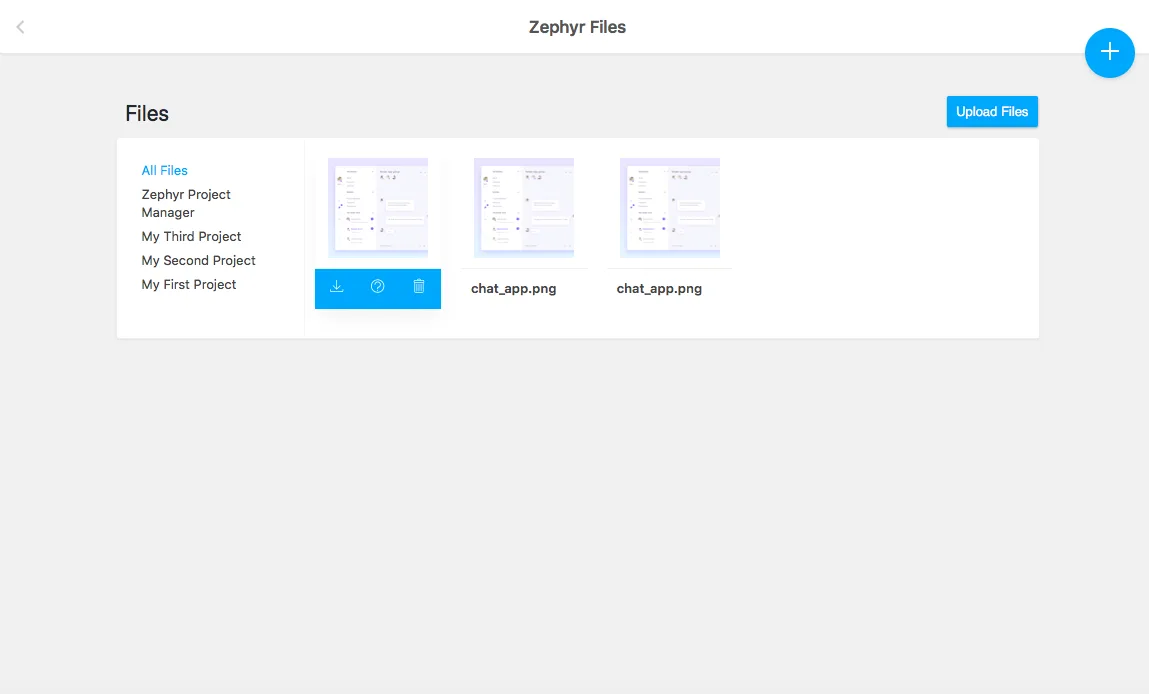The width and height of the screenshot is (1149, 694).
Task: Open the last chat_app.png thumbnail
Action: [x=670, y=208]
